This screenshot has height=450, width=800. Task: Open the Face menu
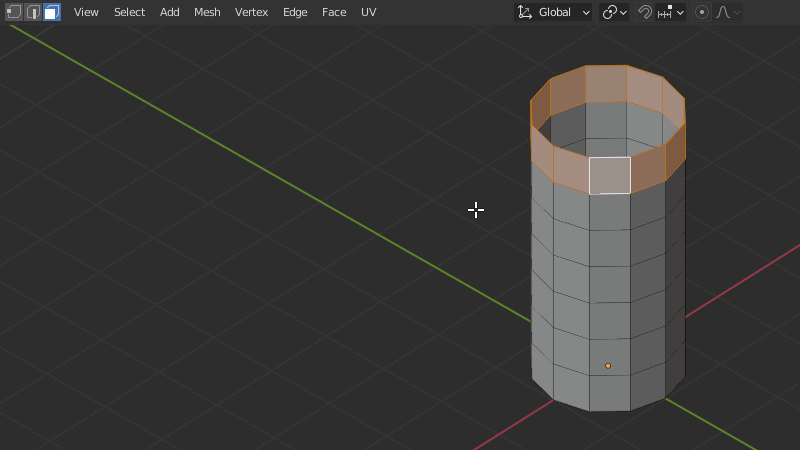[334, 12]
